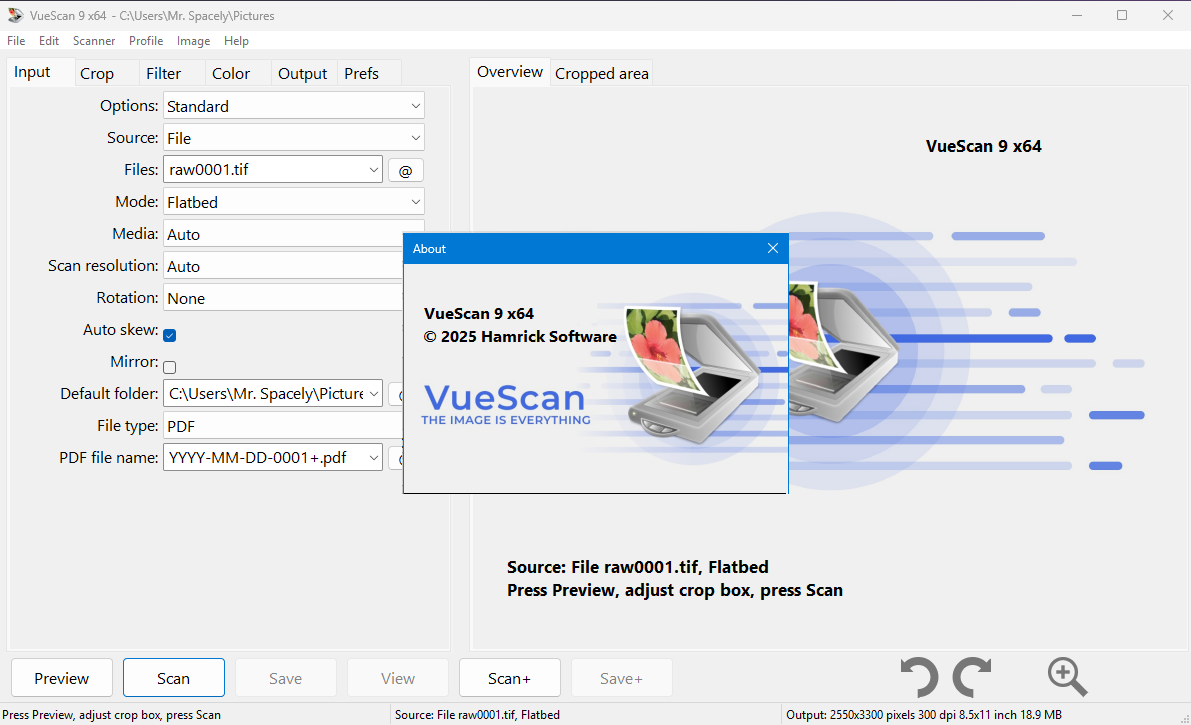Open the Scanner menu
This screenshot has height=725, width=1191.
click(x=94, y=41)
